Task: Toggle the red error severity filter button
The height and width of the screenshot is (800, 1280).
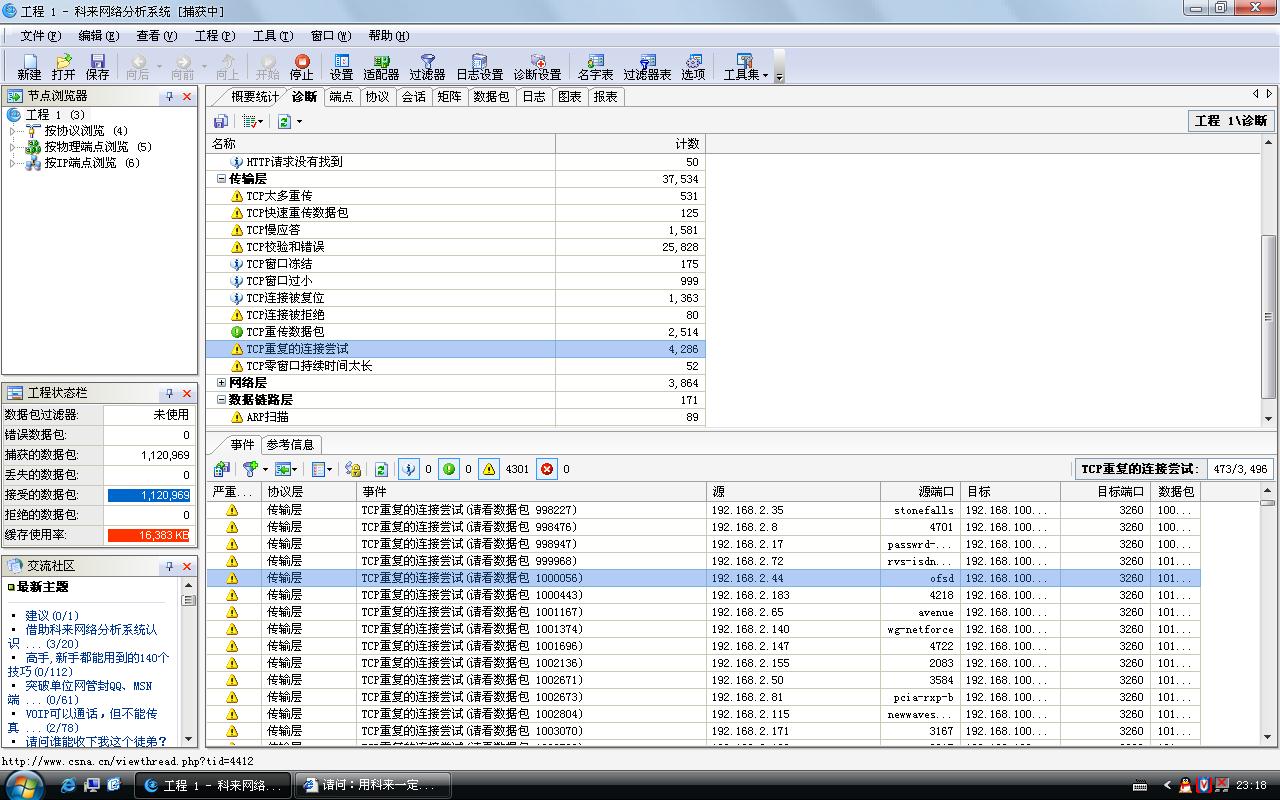Action: point(547,469)
